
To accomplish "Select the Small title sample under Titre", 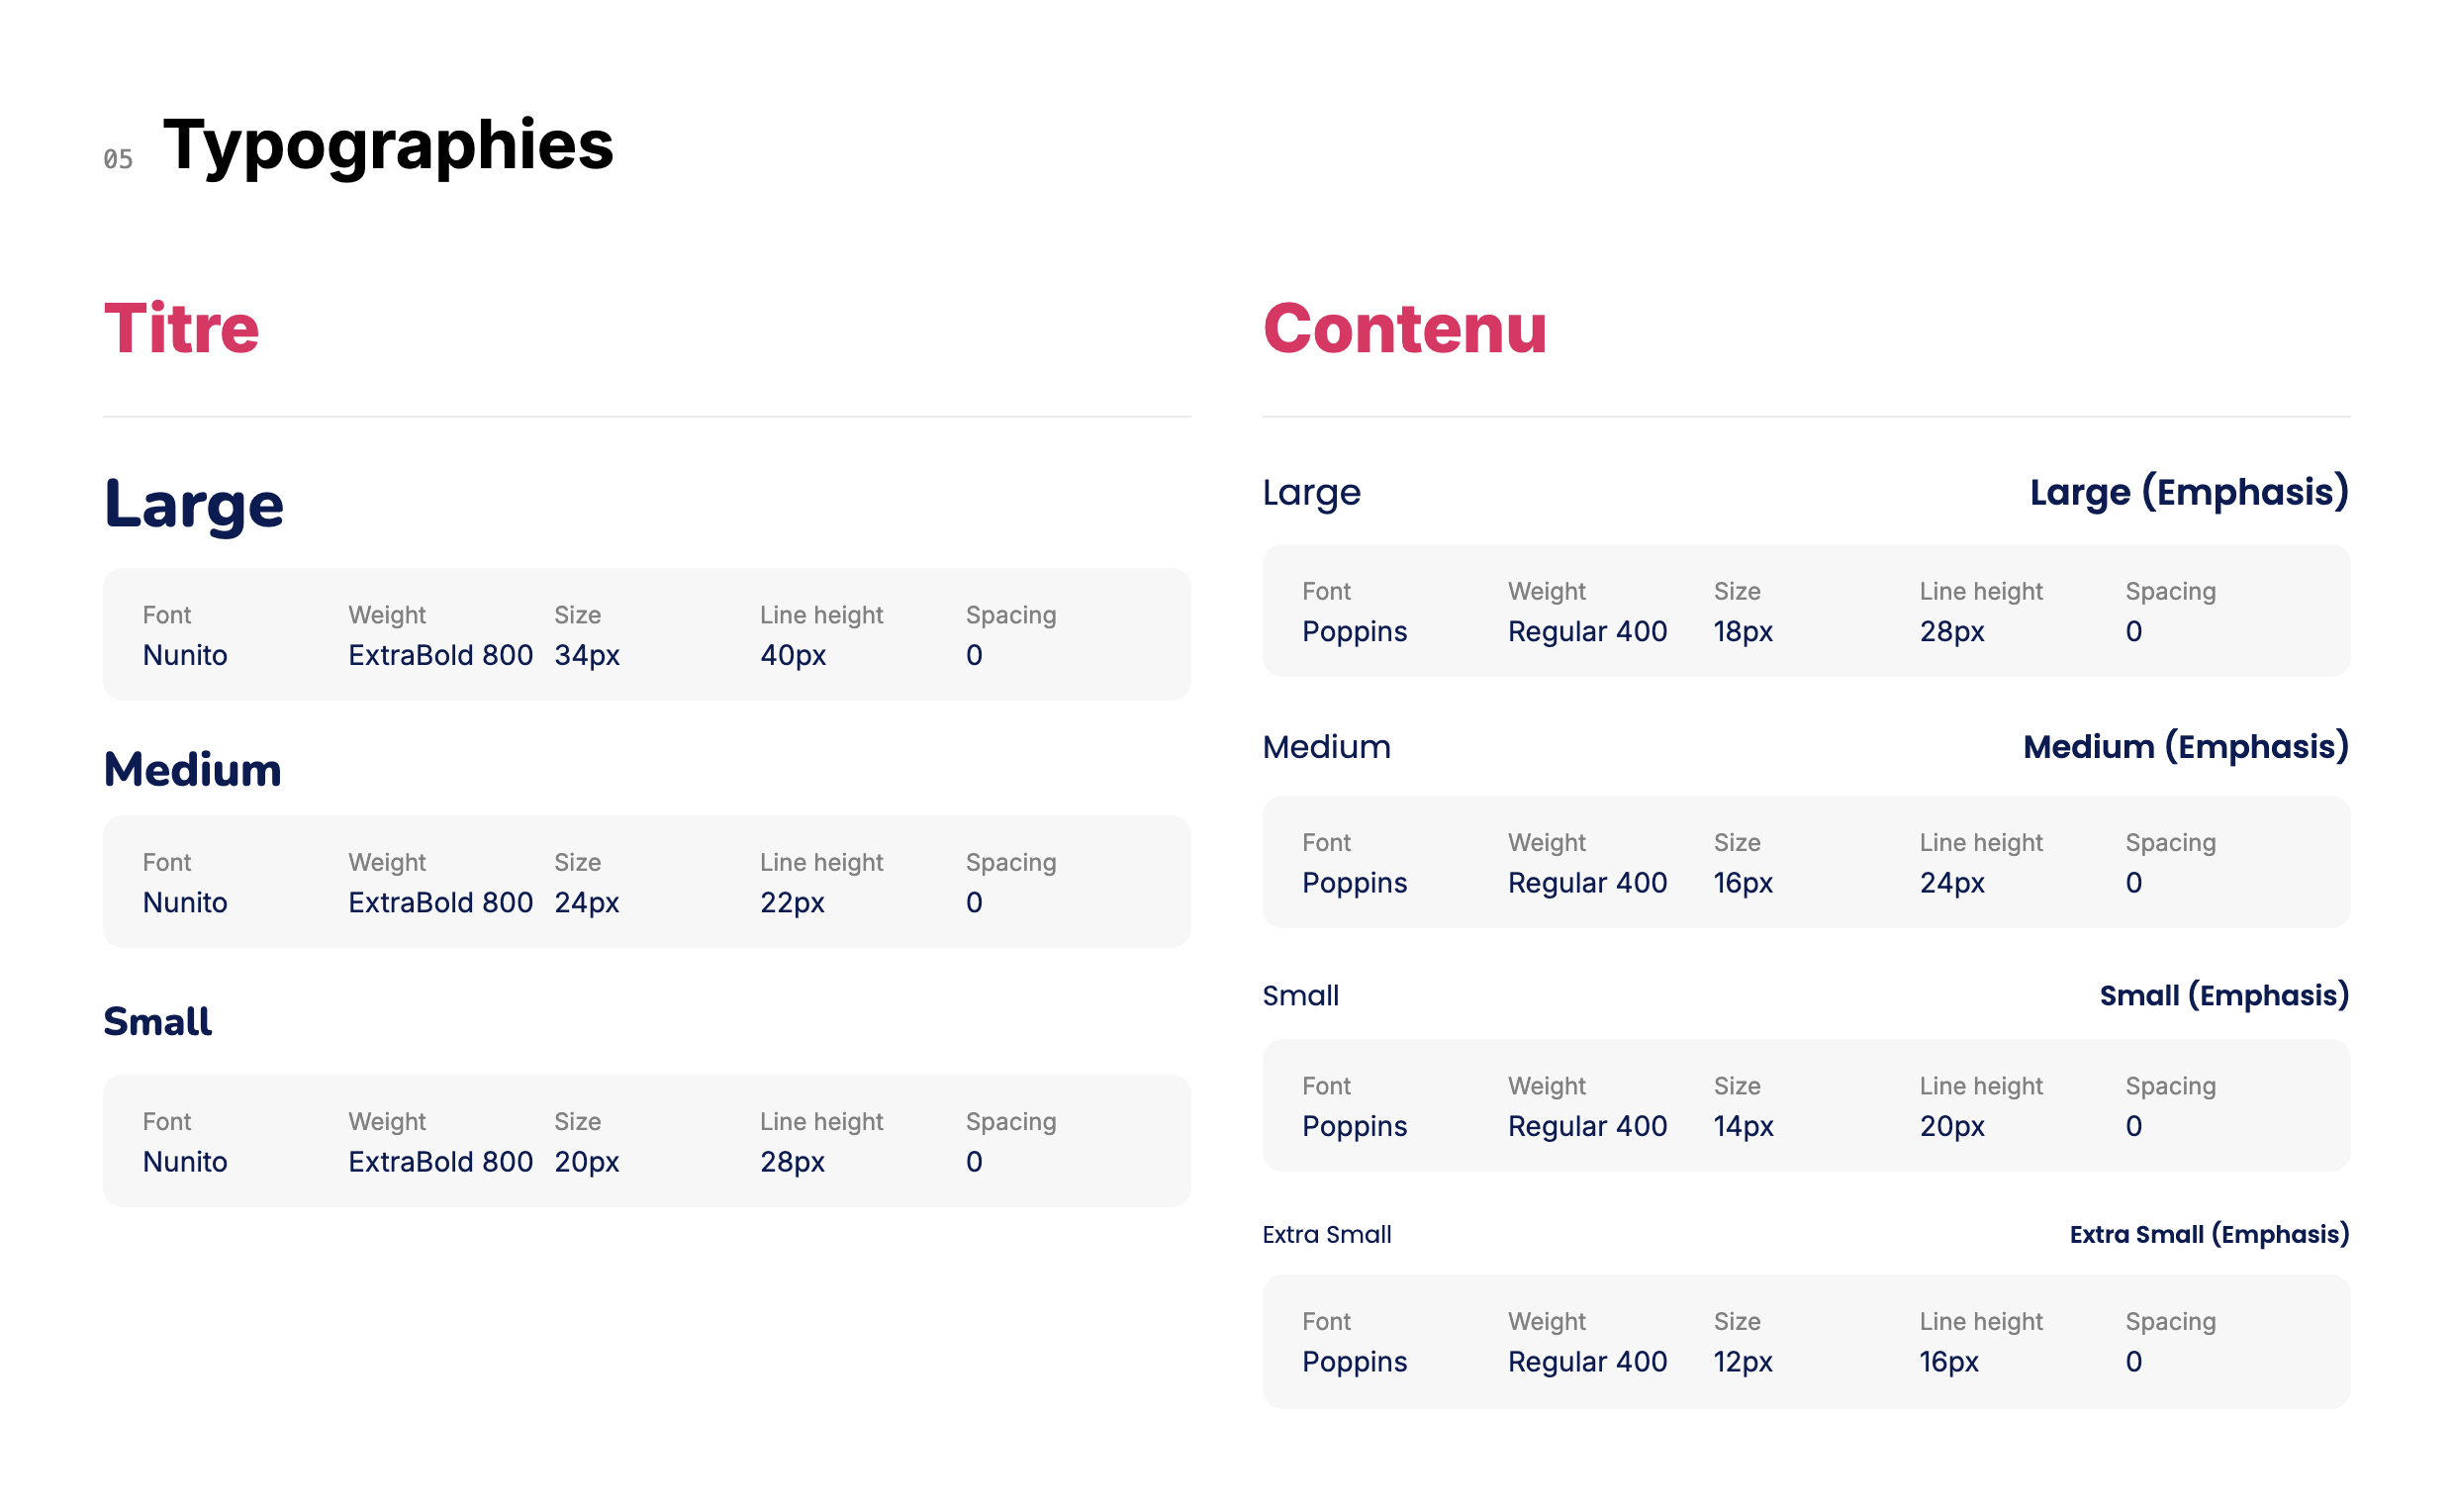I will 157,1021.
